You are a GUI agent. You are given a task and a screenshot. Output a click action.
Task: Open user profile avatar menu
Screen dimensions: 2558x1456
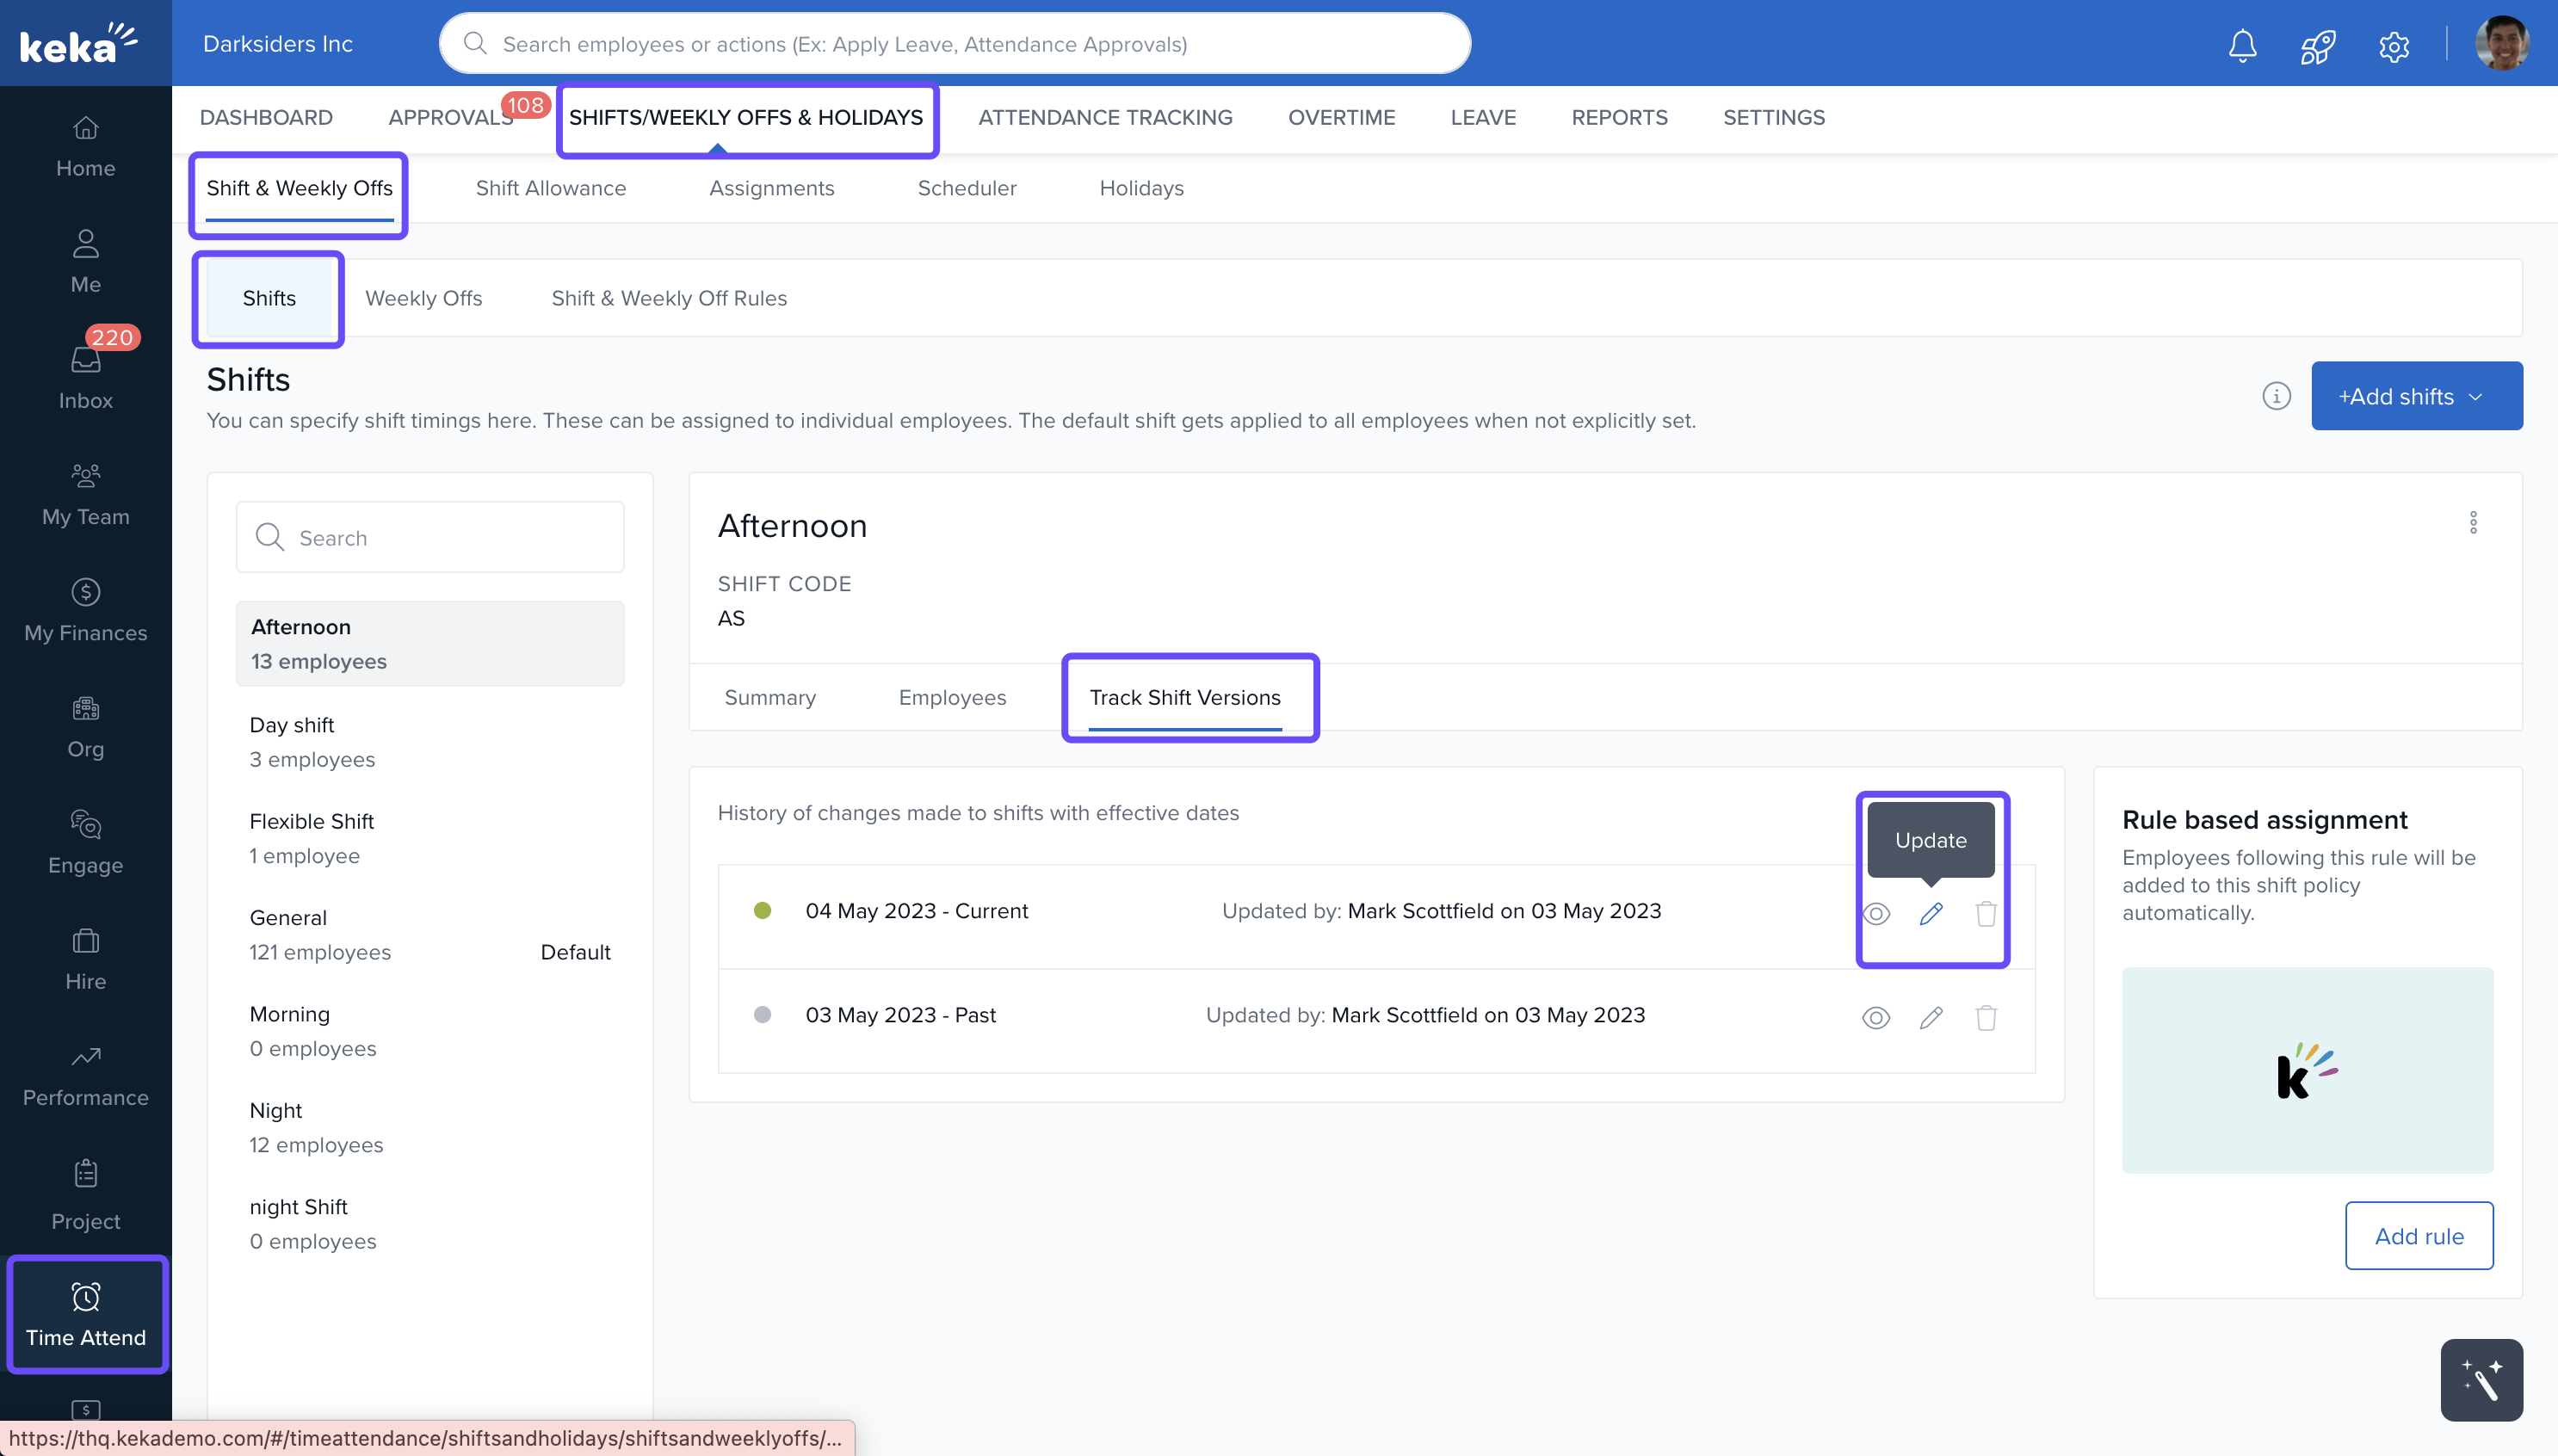2501,45
